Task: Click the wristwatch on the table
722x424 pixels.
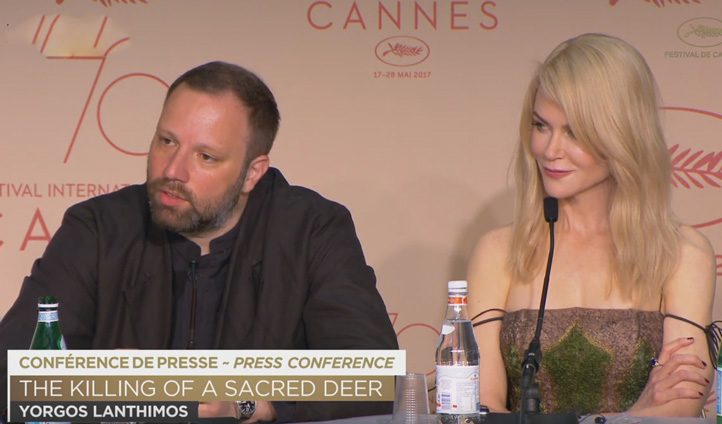Action: tap(245, 409)
